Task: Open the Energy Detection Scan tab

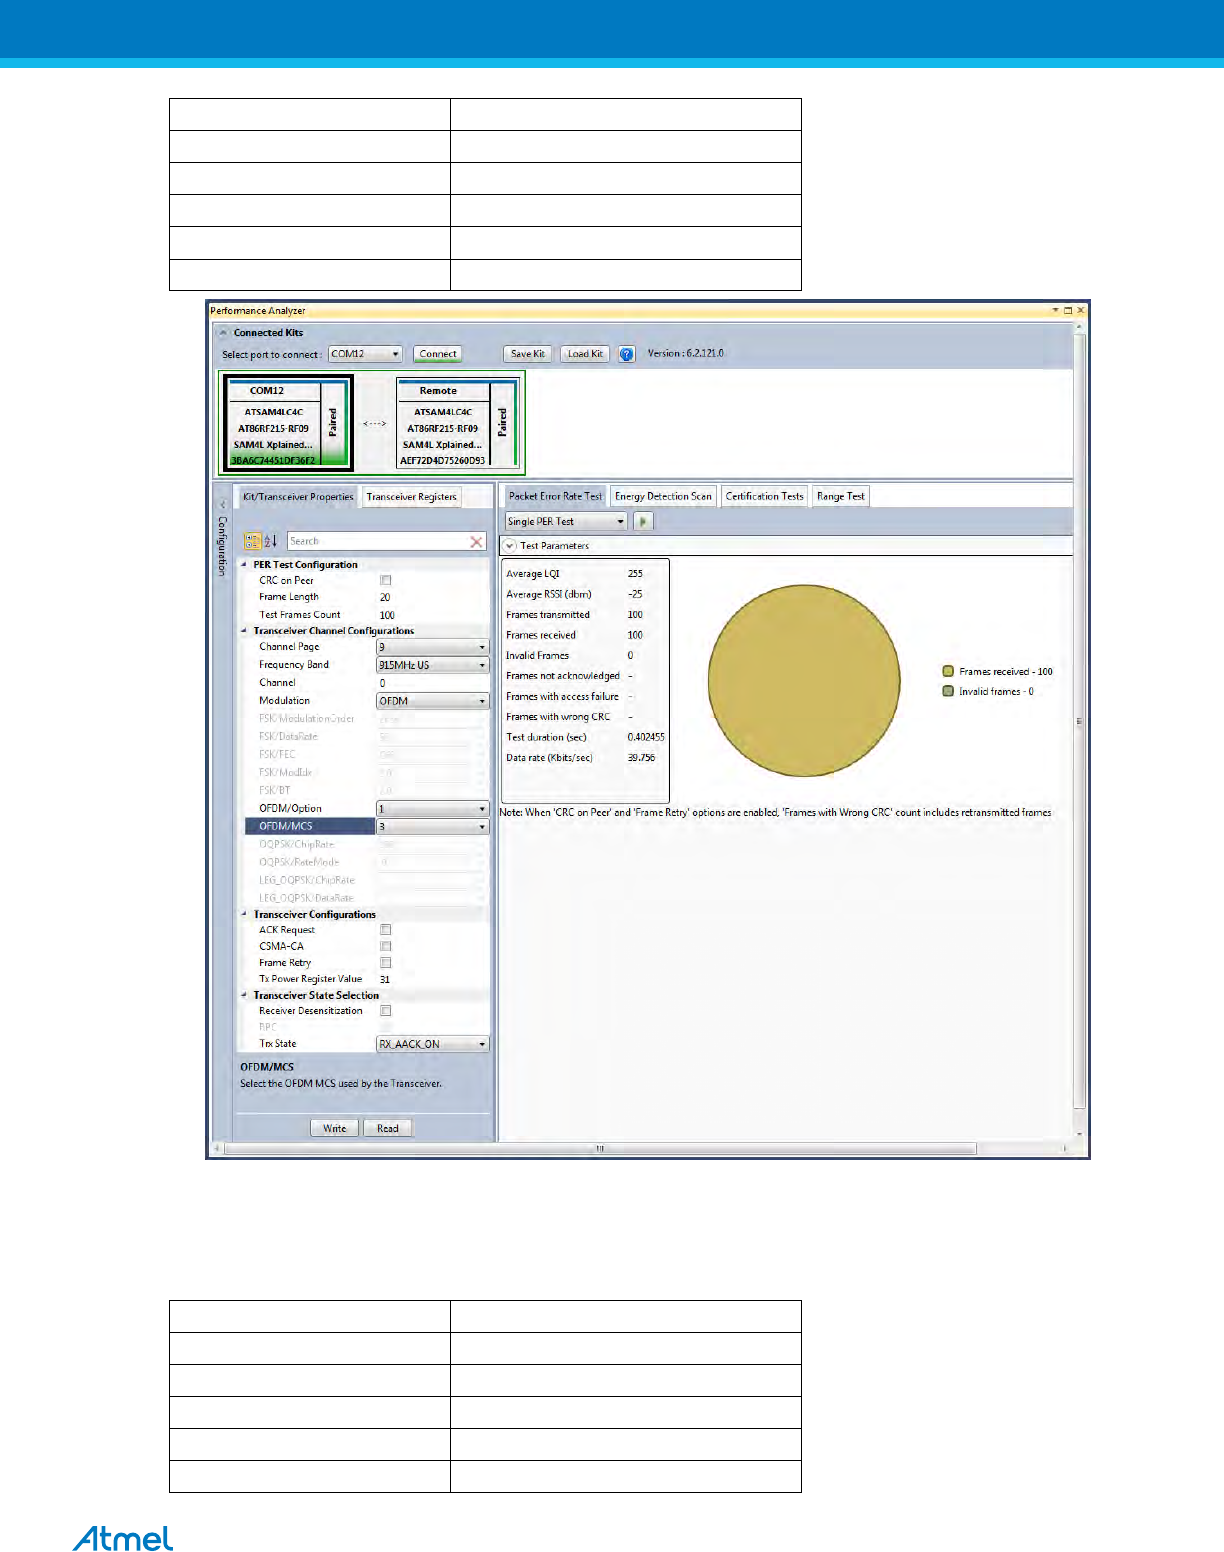Action: [663, 496]
